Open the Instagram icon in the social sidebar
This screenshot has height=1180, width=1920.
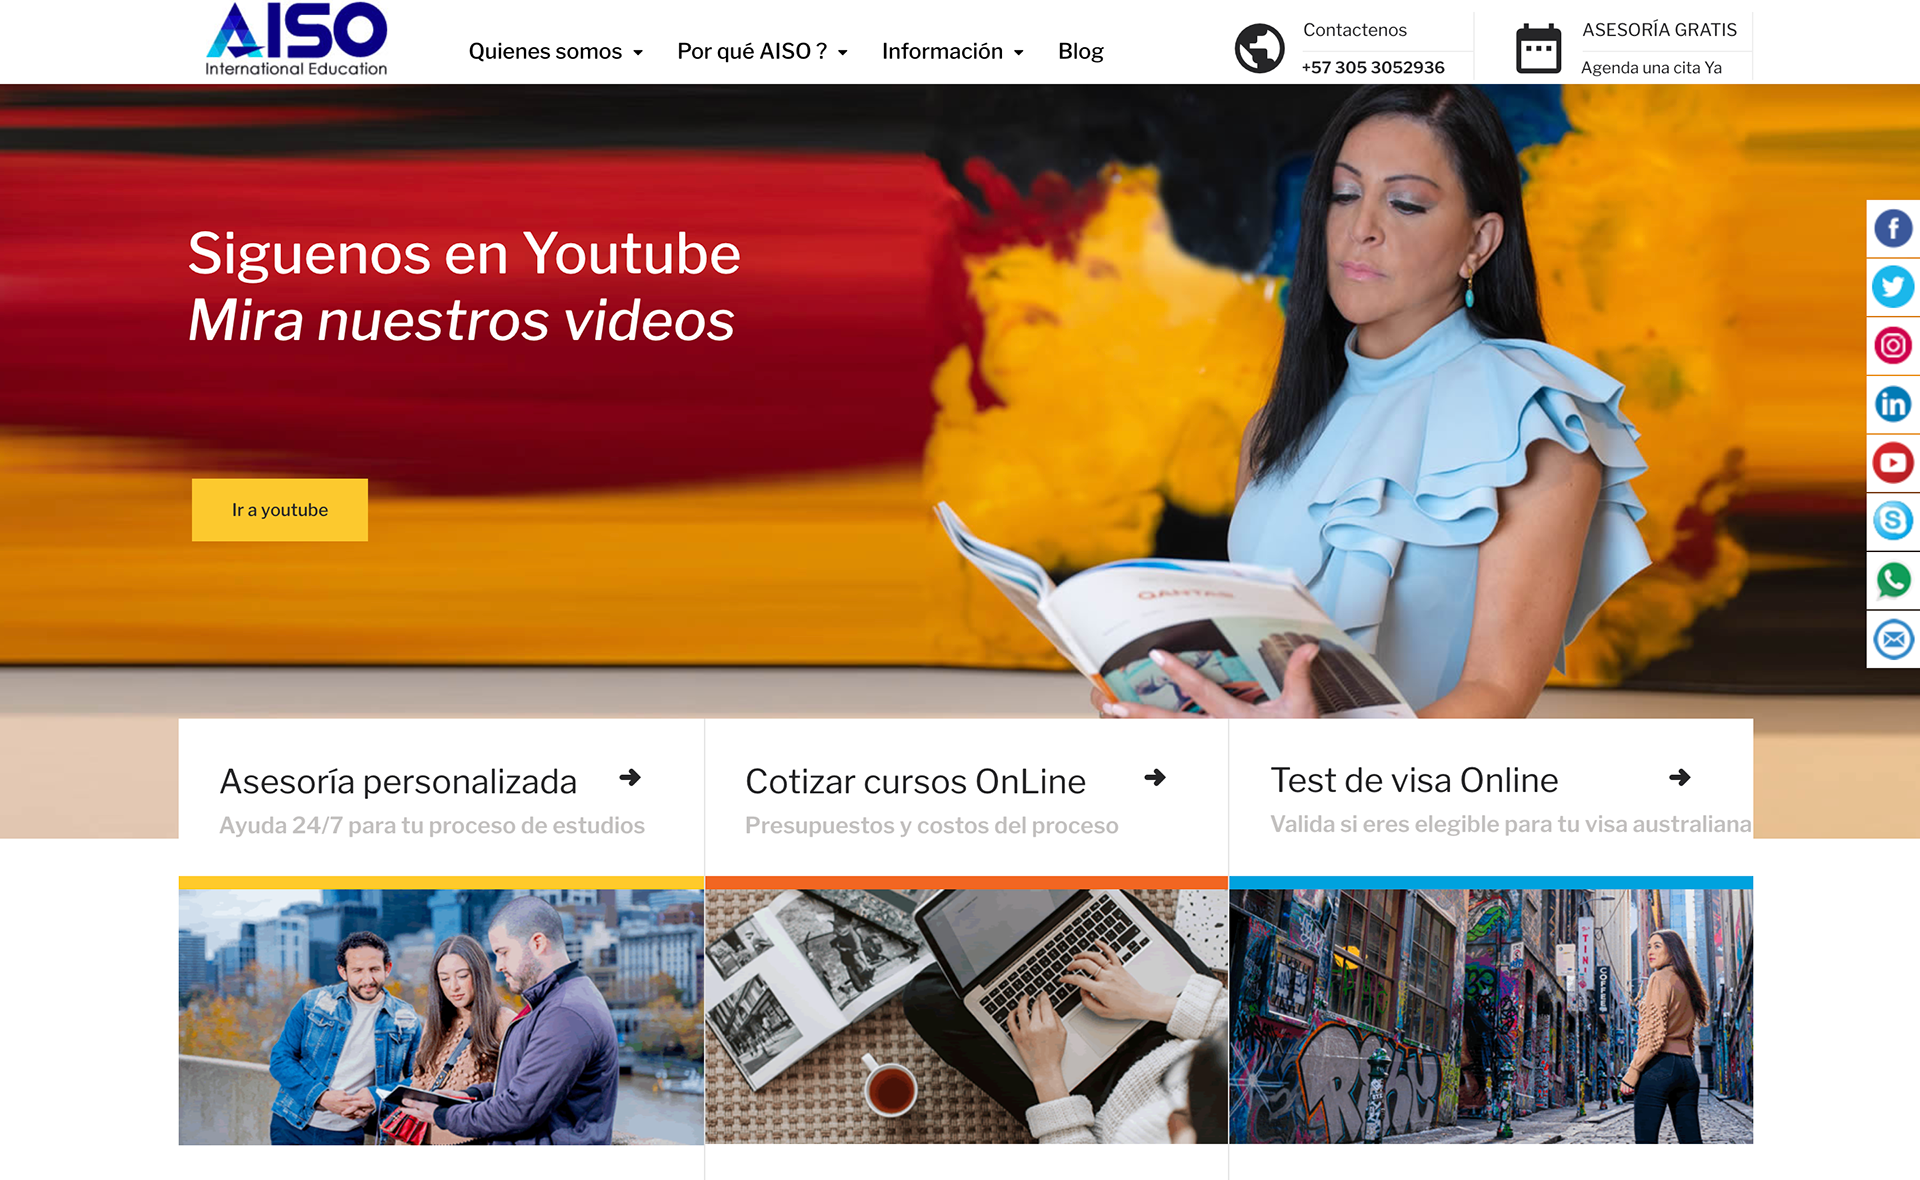[x=1892, y=346]
